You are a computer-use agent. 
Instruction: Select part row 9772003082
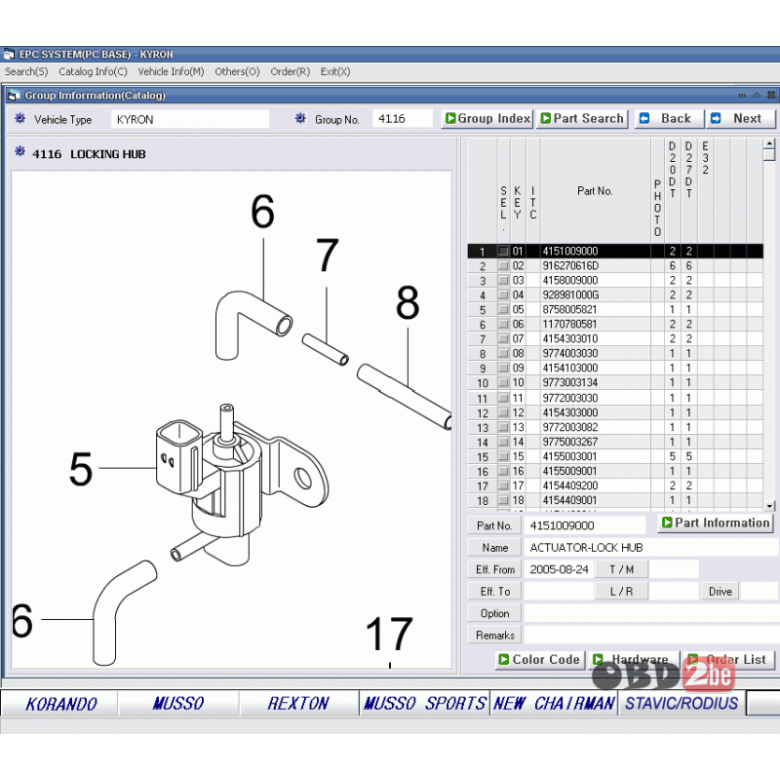click(x=615, y=427)
